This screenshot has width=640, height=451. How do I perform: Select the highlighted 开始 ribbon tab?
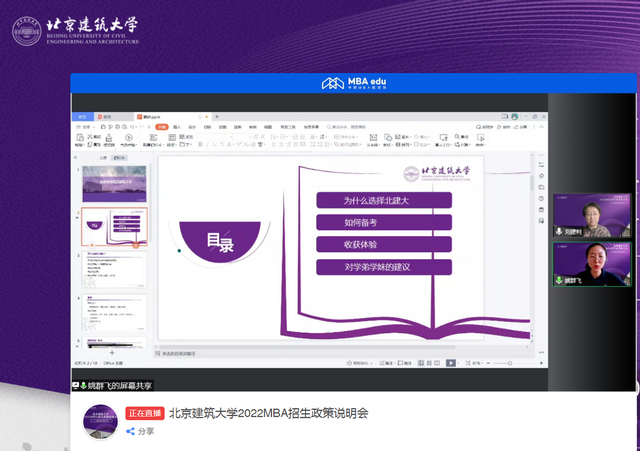(162, 127)
